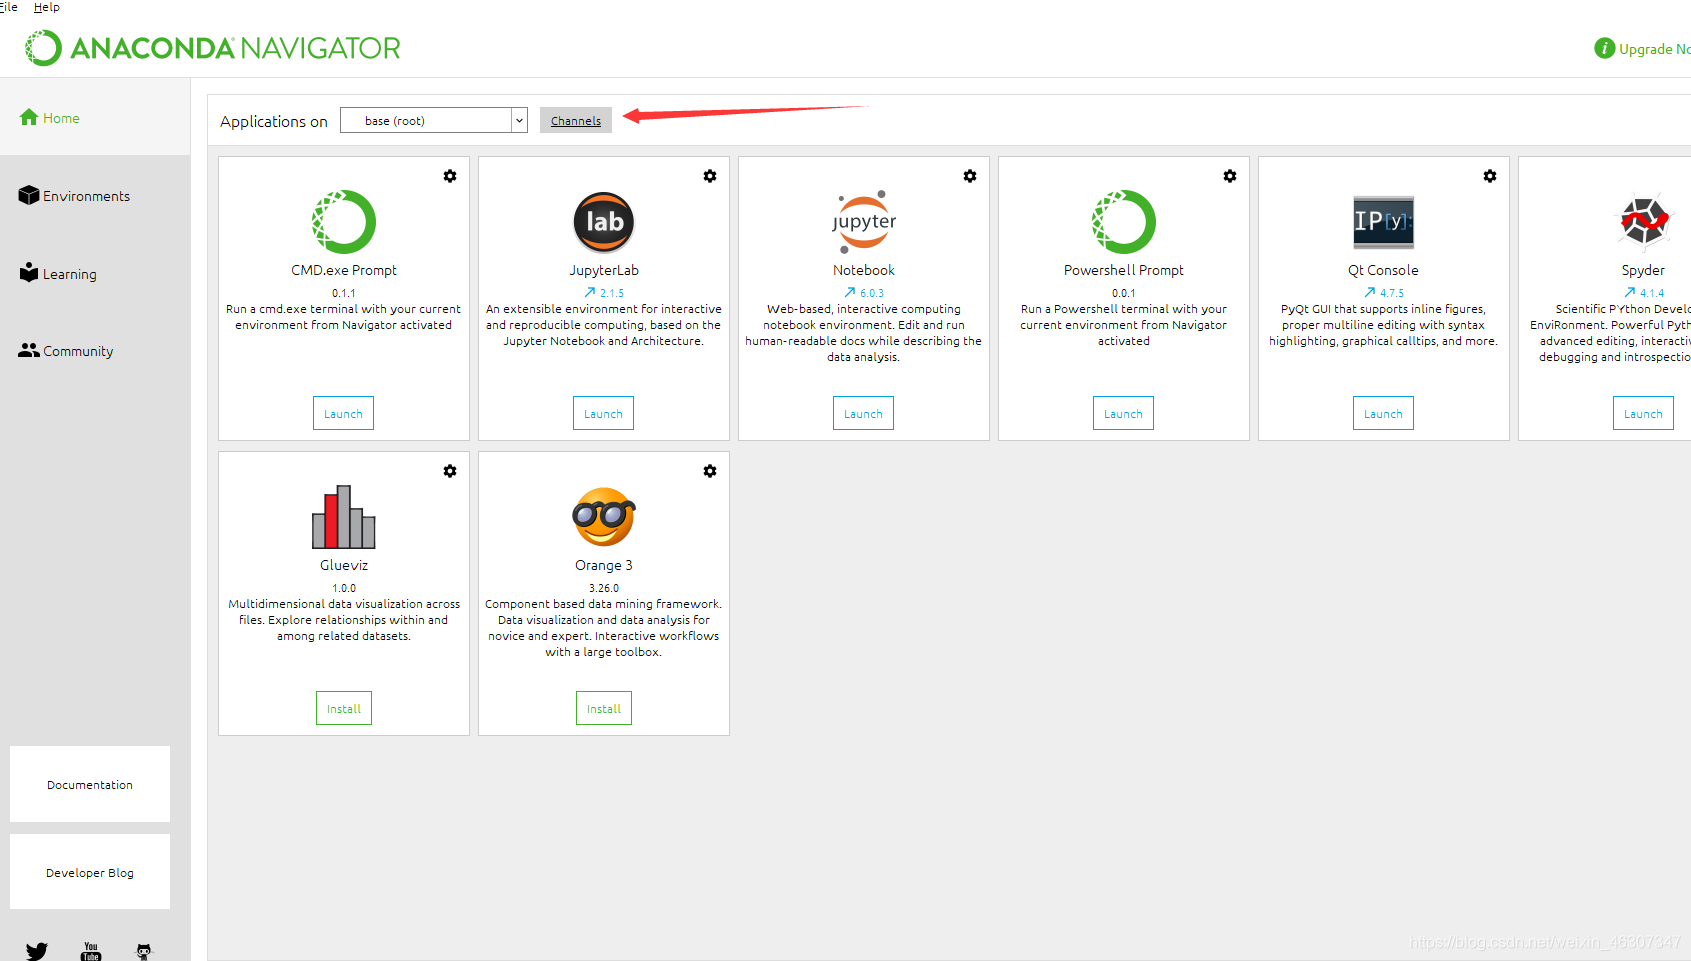This screenshot has height=961, width=1691.
Task: Launch Jupyter Notebook
Action: pos(864,413)
